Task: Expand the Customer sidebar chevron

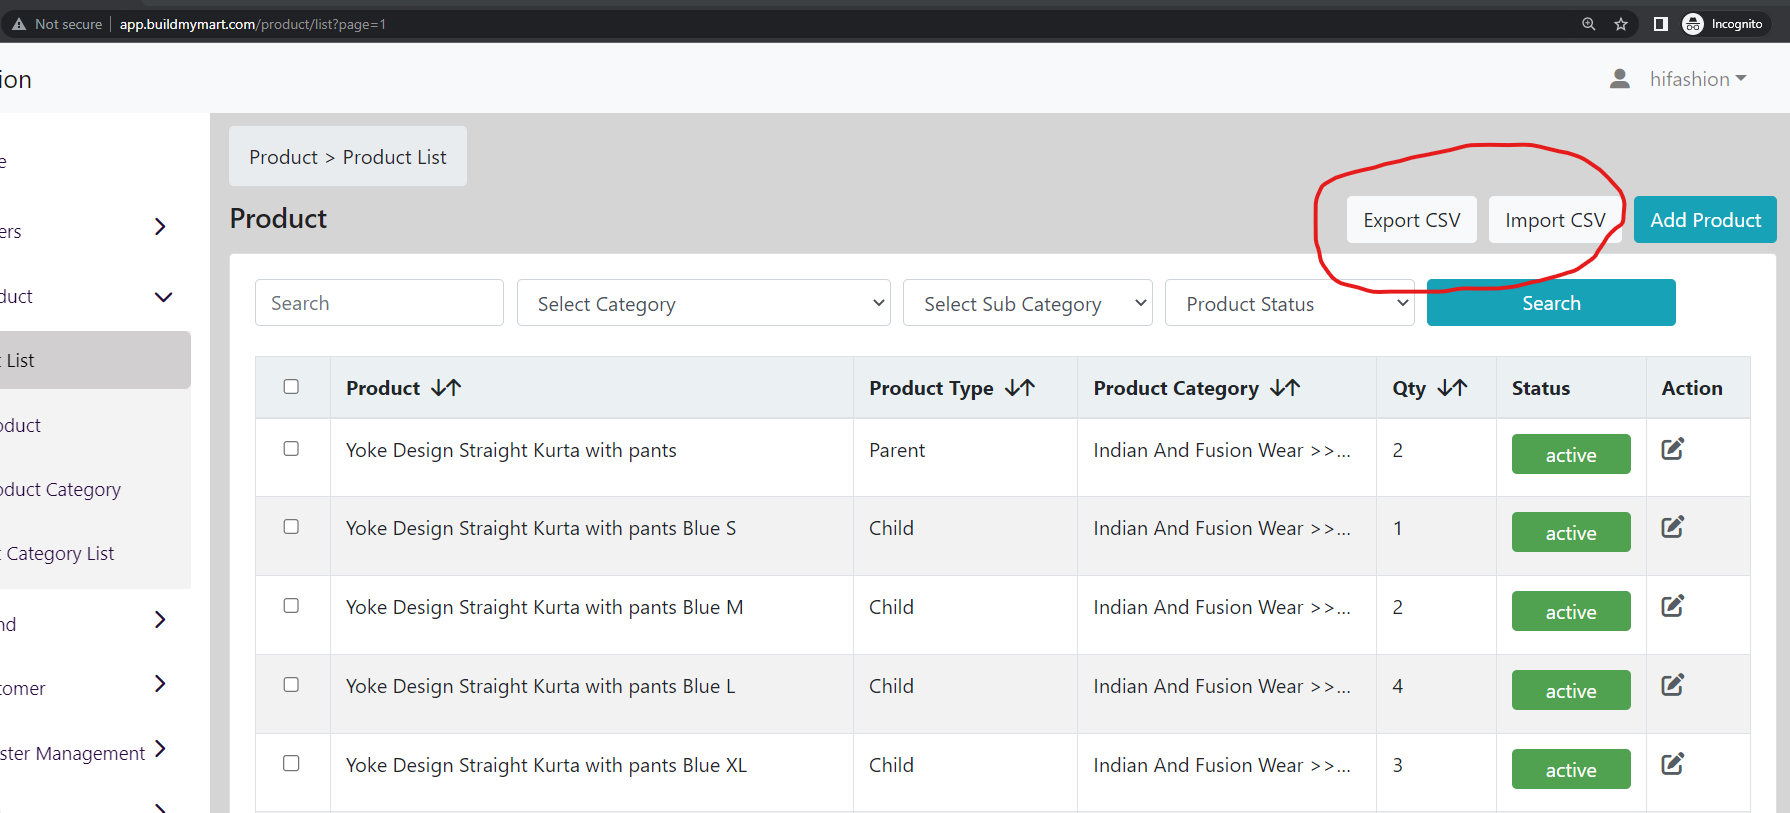Action: point(160,684)
